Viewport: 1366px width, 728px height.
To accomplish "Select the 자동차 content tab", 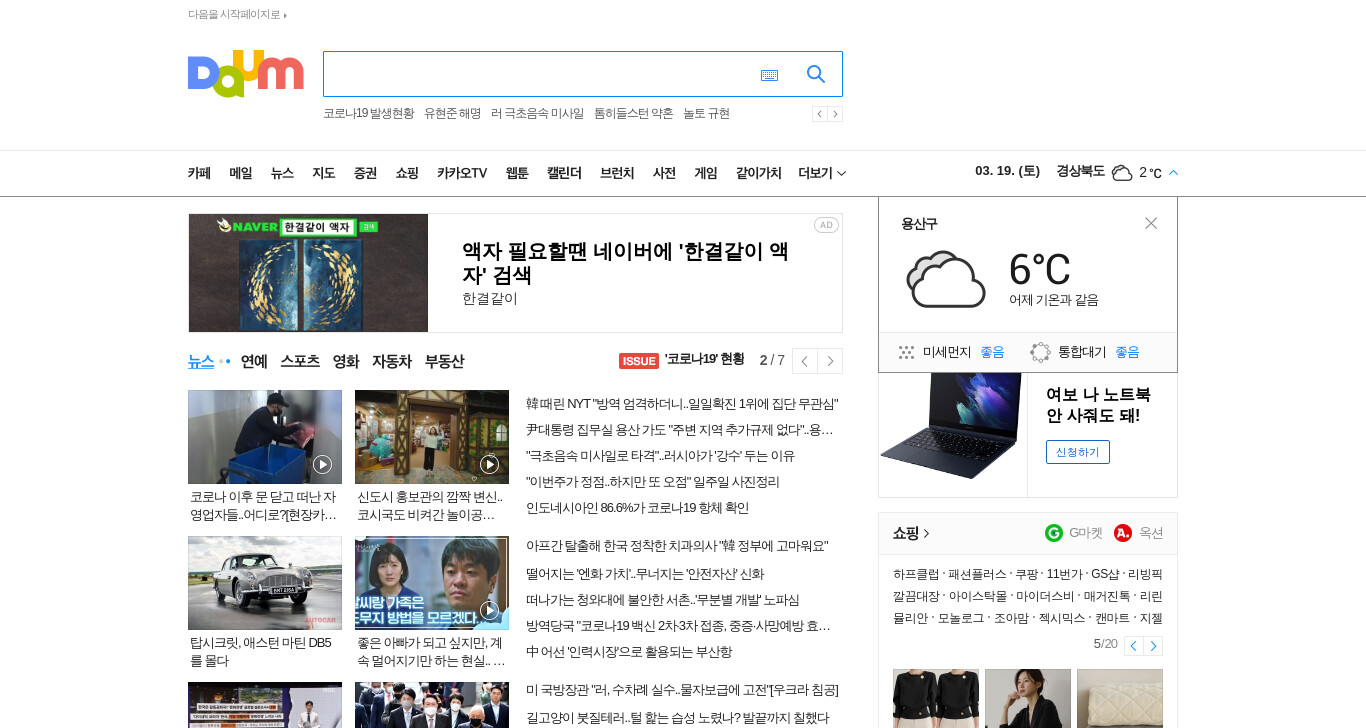I will (x=392, y=361).
